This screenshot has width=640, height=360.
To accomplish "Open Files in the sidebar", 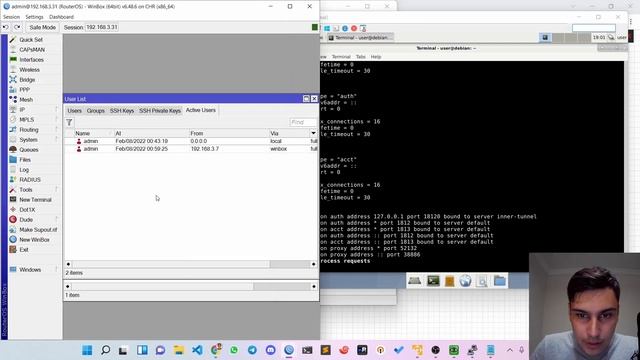I will pyautogui.click(x=25, y=160).
